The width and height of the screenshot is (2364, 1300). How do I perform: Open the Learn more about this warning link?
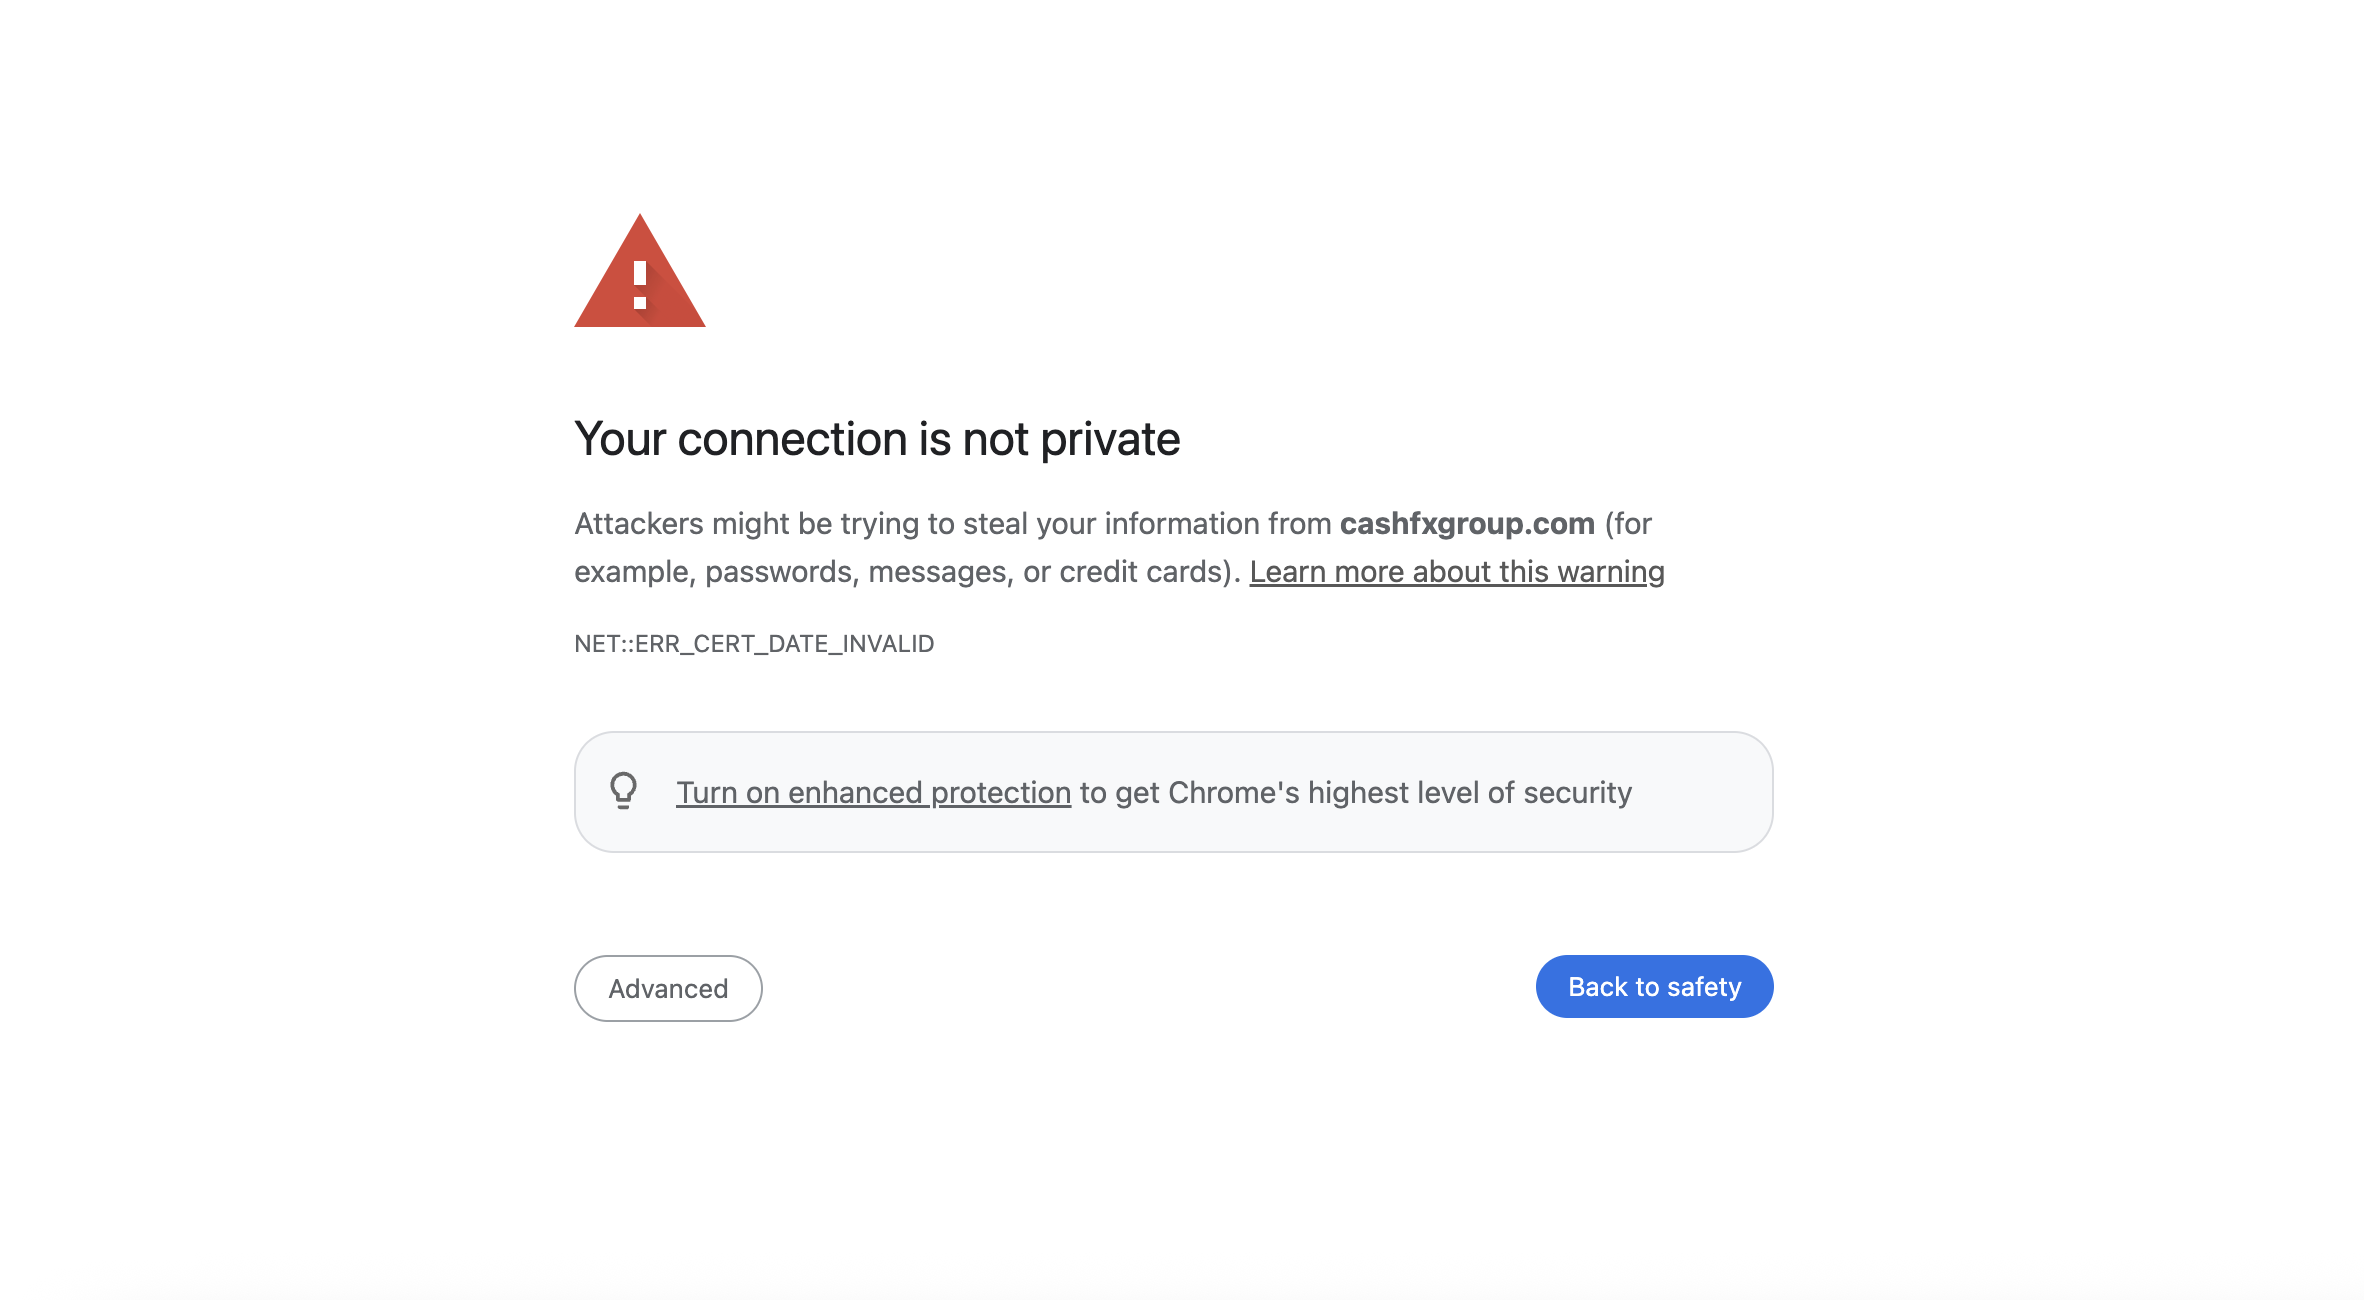[1456, 572]
